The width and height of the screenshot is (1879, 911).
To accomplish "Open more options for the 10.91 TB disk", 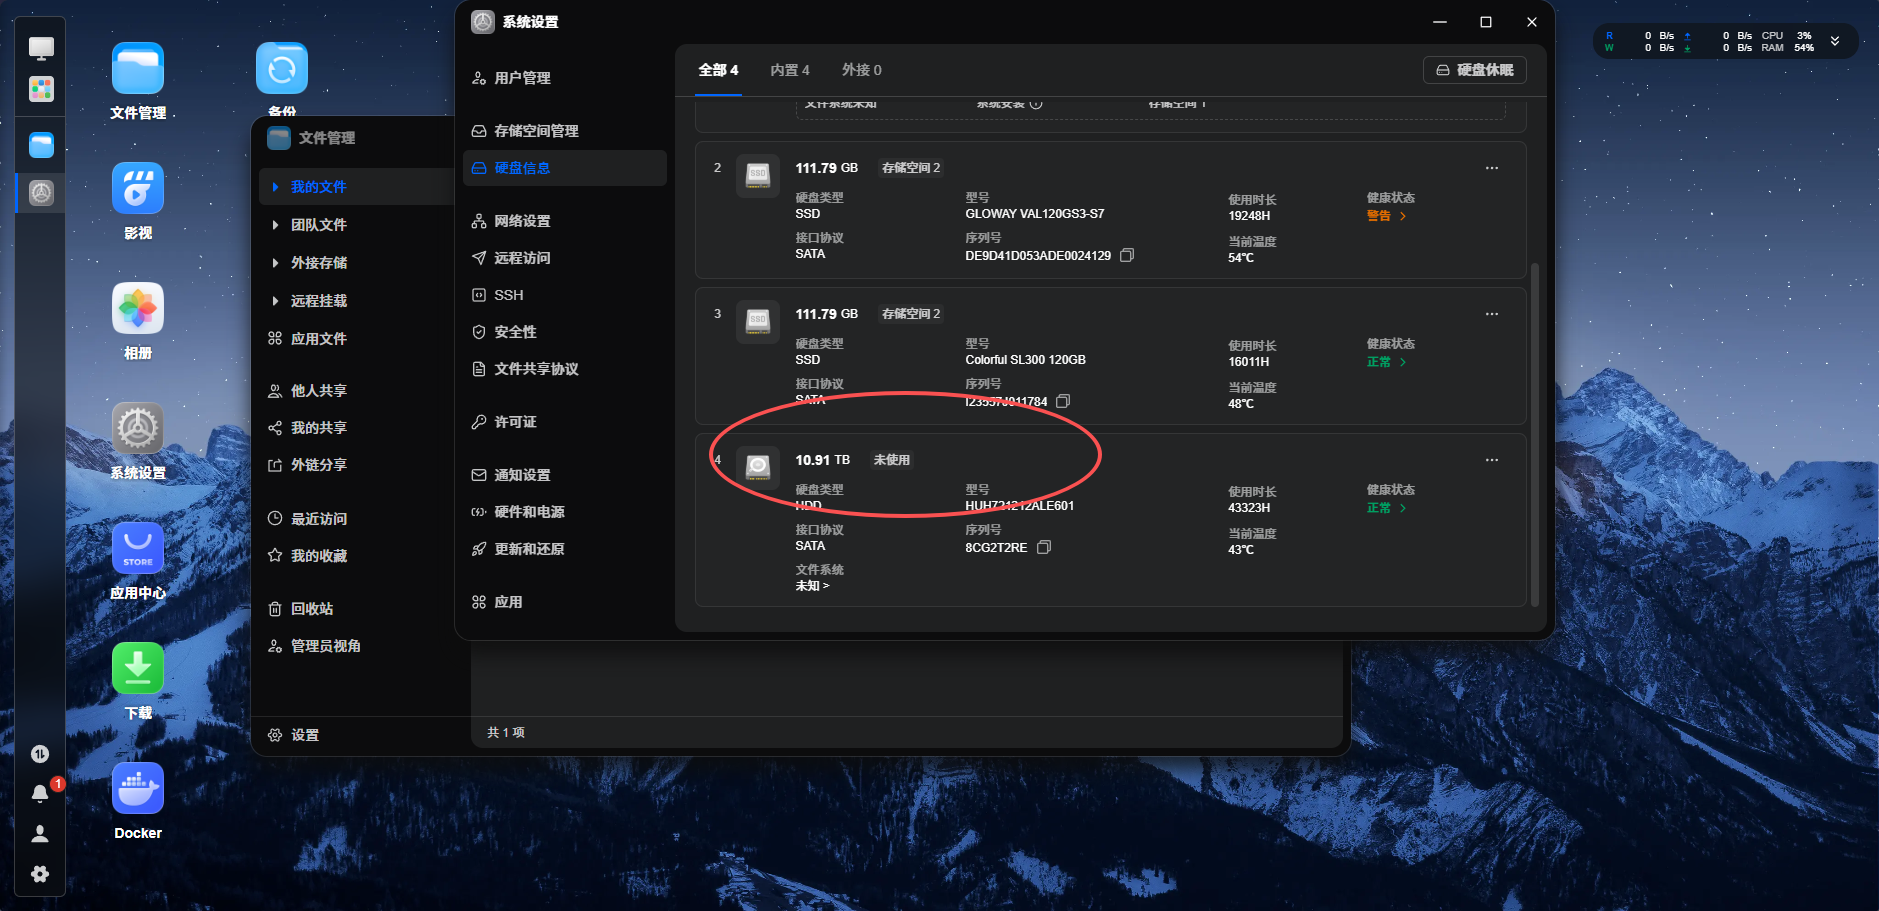I will pyautogui.click(x=1492, y=460).
